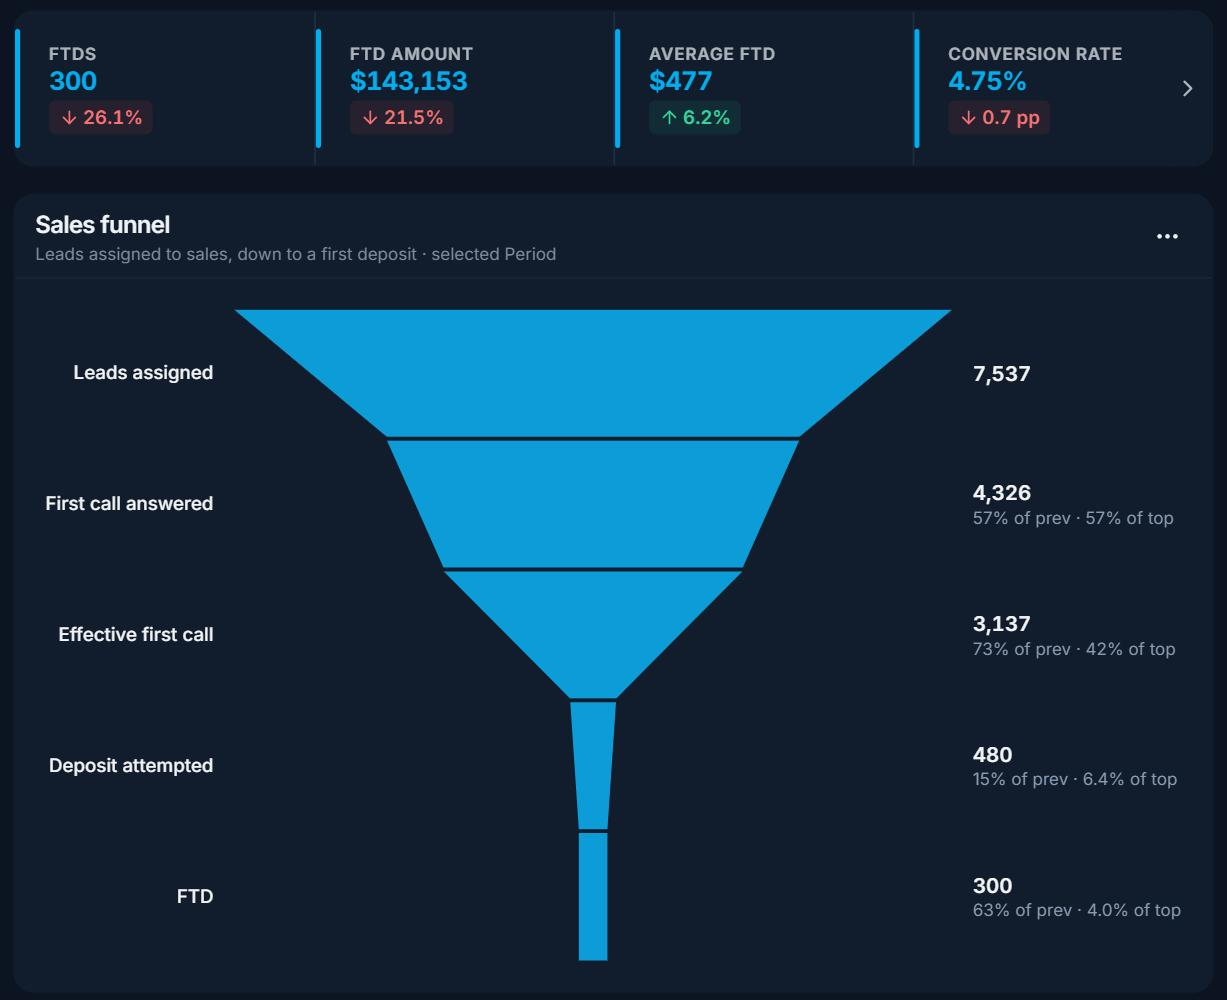Click the '73% of prev · 42% of top' text
1227x1000 pixels.
(1074, 649)
